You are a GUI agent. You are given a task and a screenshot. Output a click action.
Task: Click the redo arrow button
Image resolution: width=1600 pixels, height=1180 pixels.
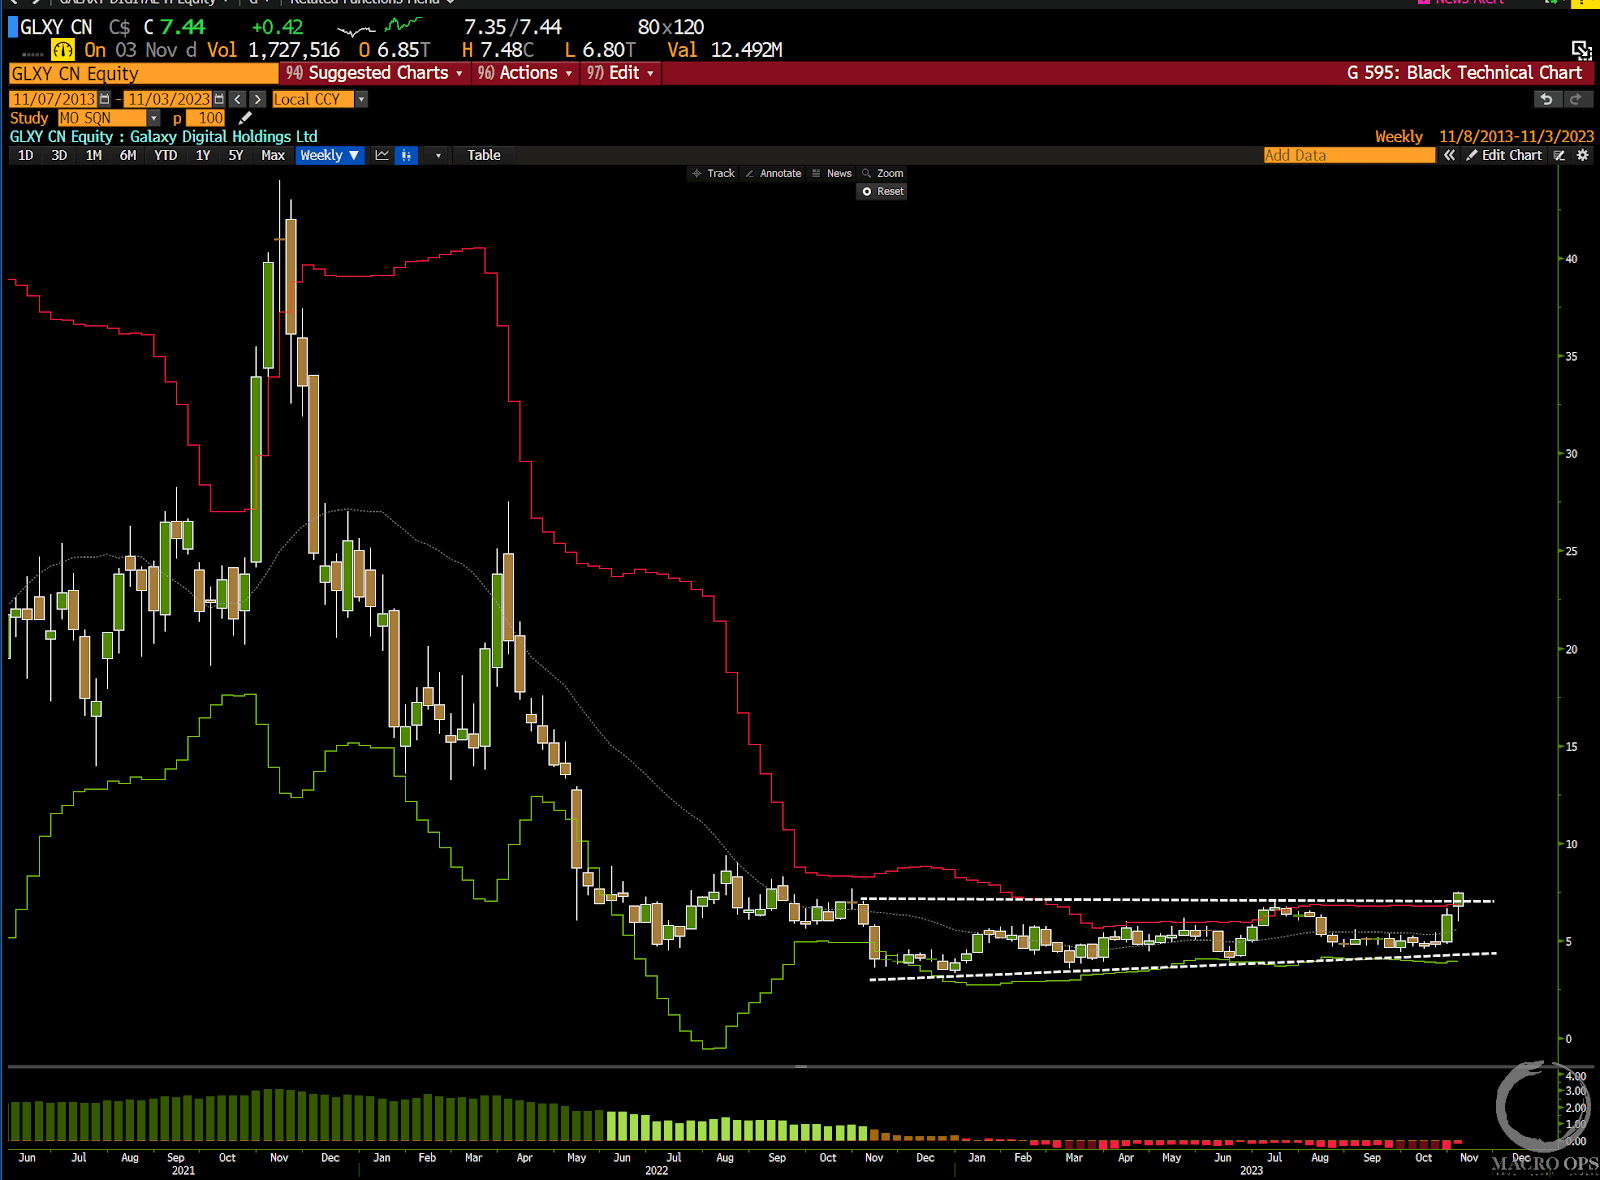[x=1576, y=99]
